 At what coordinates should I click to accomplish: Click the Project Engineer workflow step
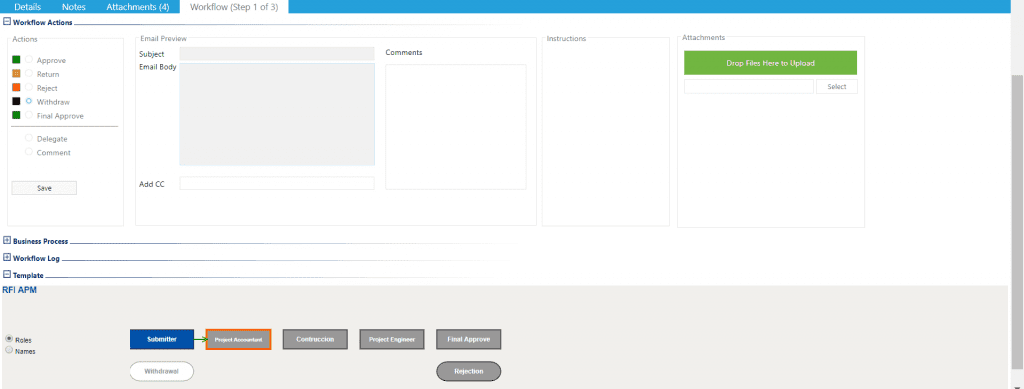click(x=392, y=339)
